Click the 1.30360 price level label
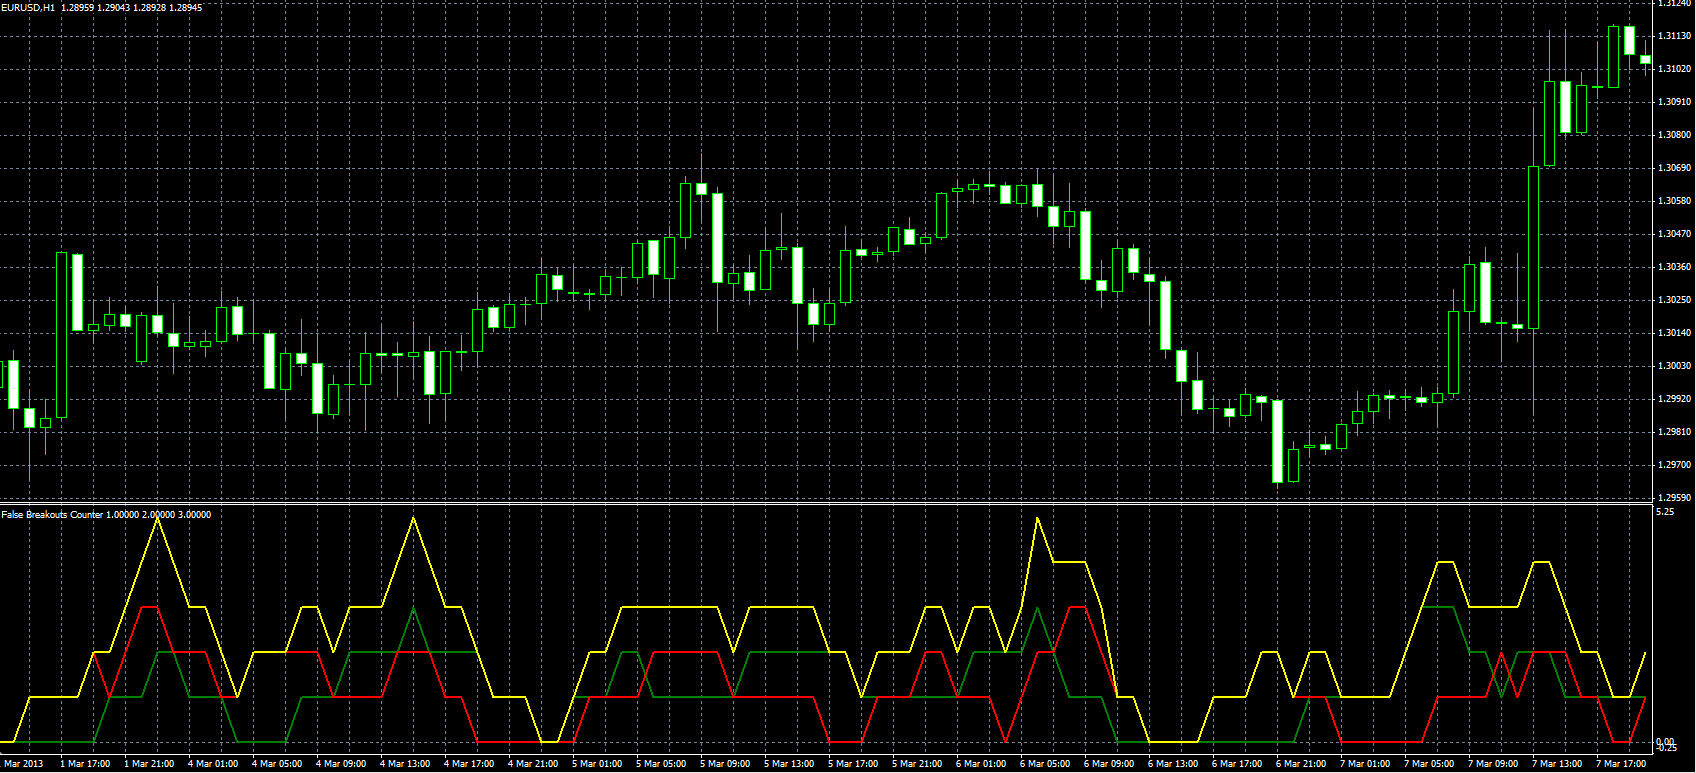Image resolution: width=1696 pixels, height=773 pixels. click(1674, 267)
